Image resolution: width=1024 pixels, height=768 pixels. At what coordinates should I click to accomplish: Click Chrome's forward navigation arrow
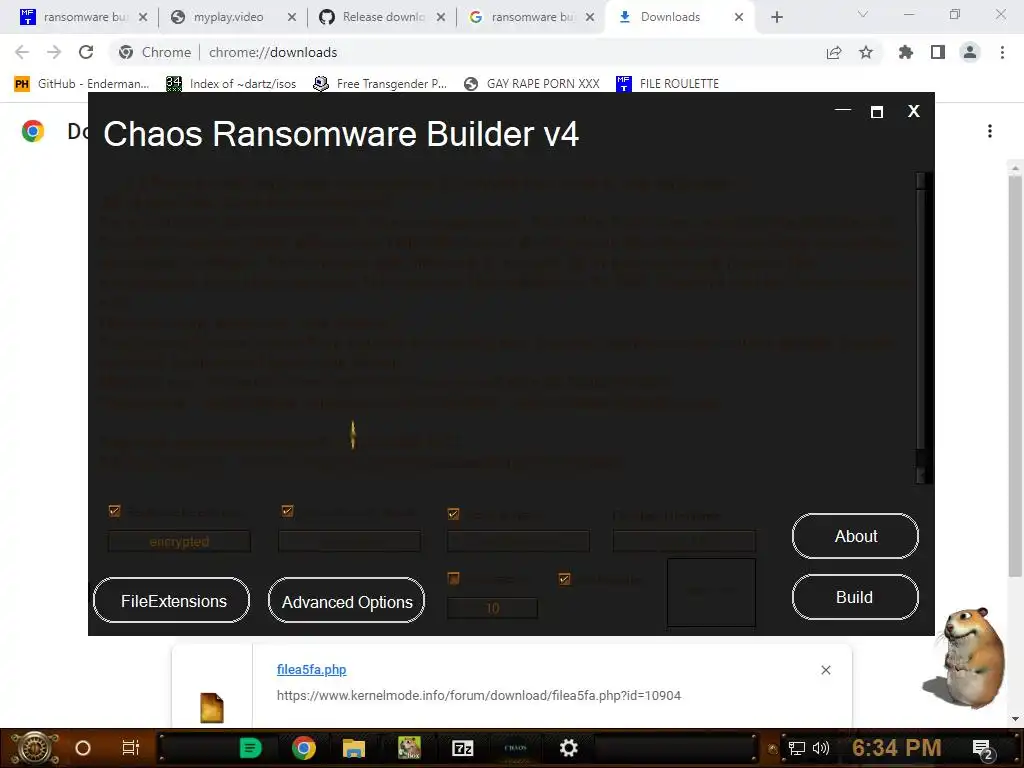(54, 52)
